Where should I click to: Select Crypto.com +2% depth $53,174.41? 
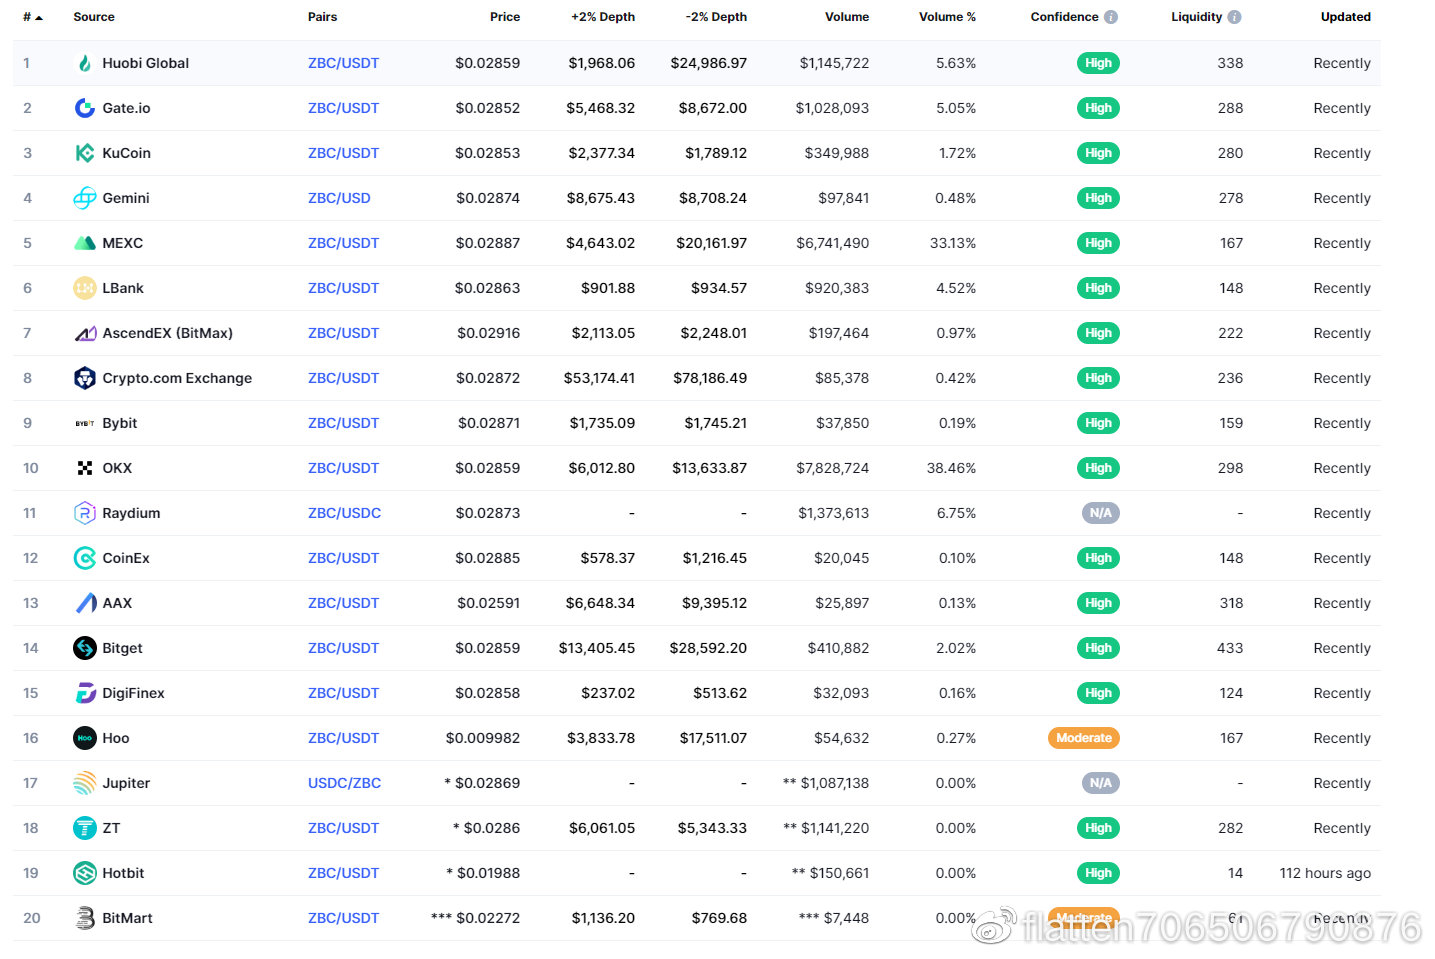pyautogui.click(x=599, y=378)
